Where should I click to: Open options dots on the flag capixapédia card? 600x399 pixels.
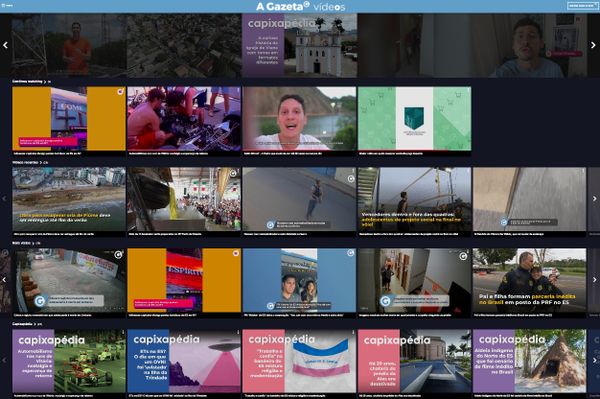(353, 332)
